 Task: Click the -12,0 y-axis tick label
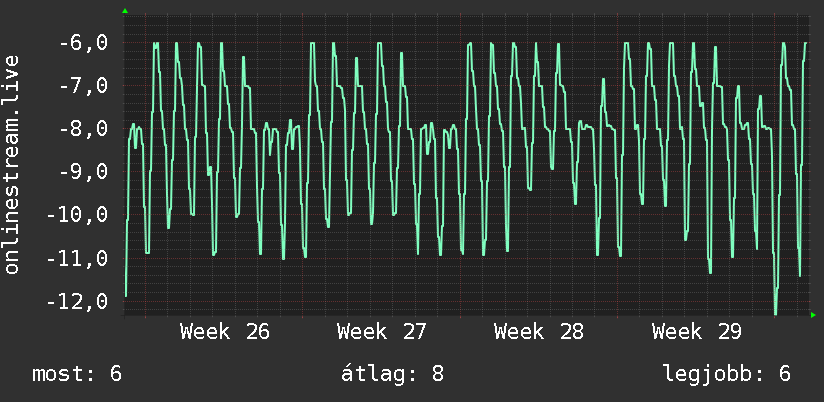point(78,302)
